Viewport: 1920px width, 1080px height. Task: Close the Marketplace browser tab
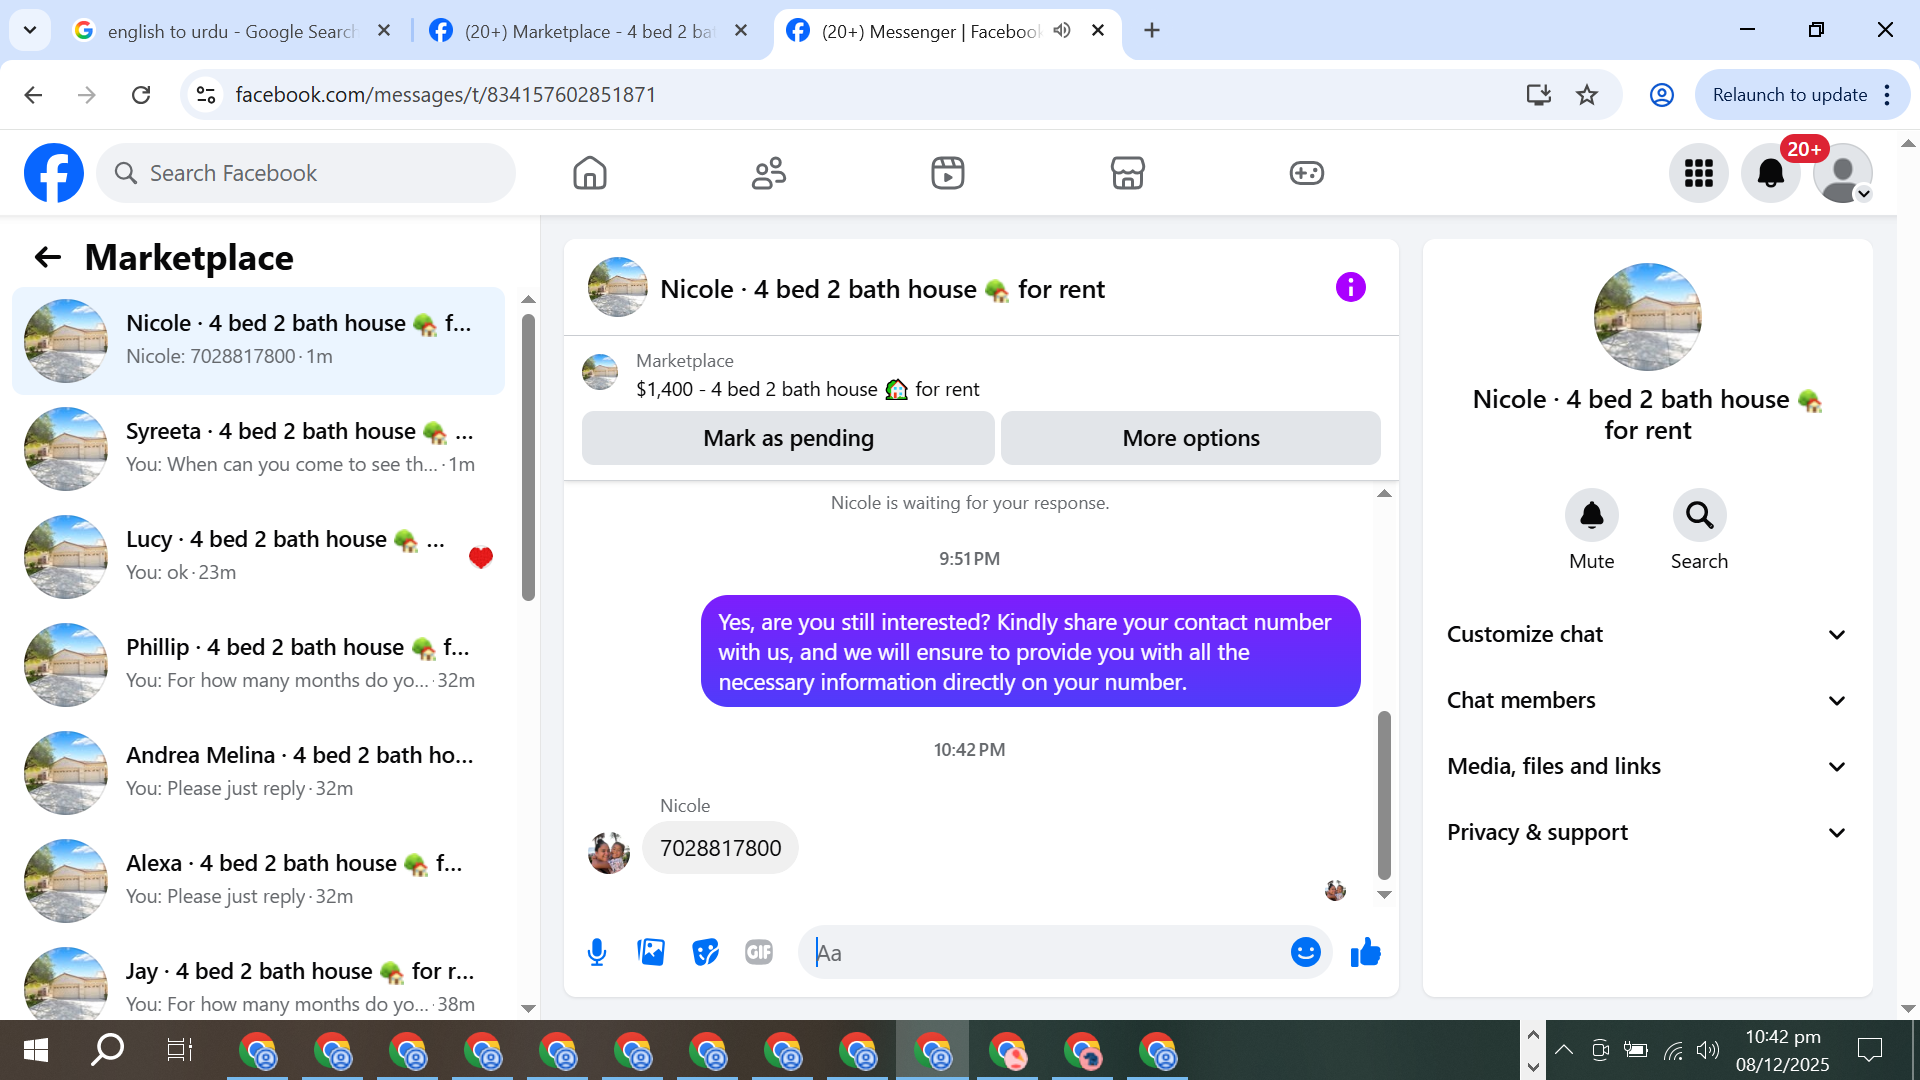coord(741,31)
